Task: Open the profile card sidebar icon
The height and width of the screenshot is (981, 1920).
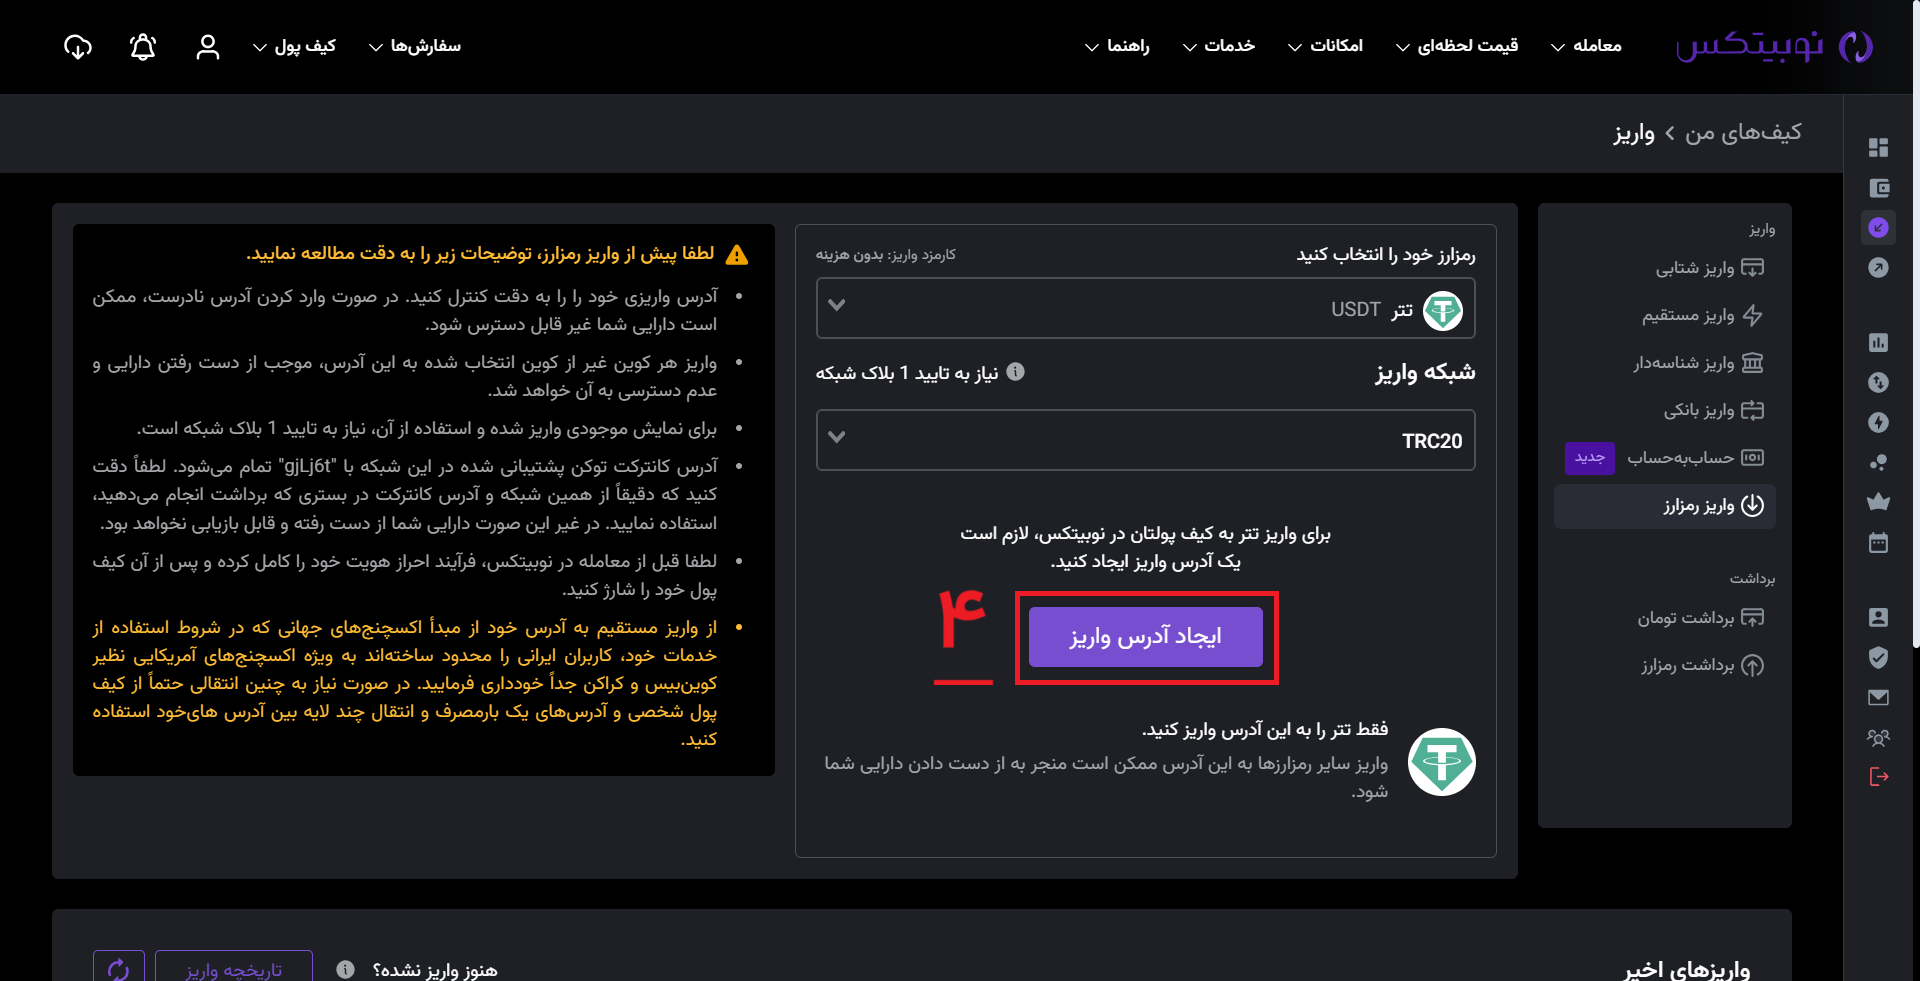Action: 1878,617
